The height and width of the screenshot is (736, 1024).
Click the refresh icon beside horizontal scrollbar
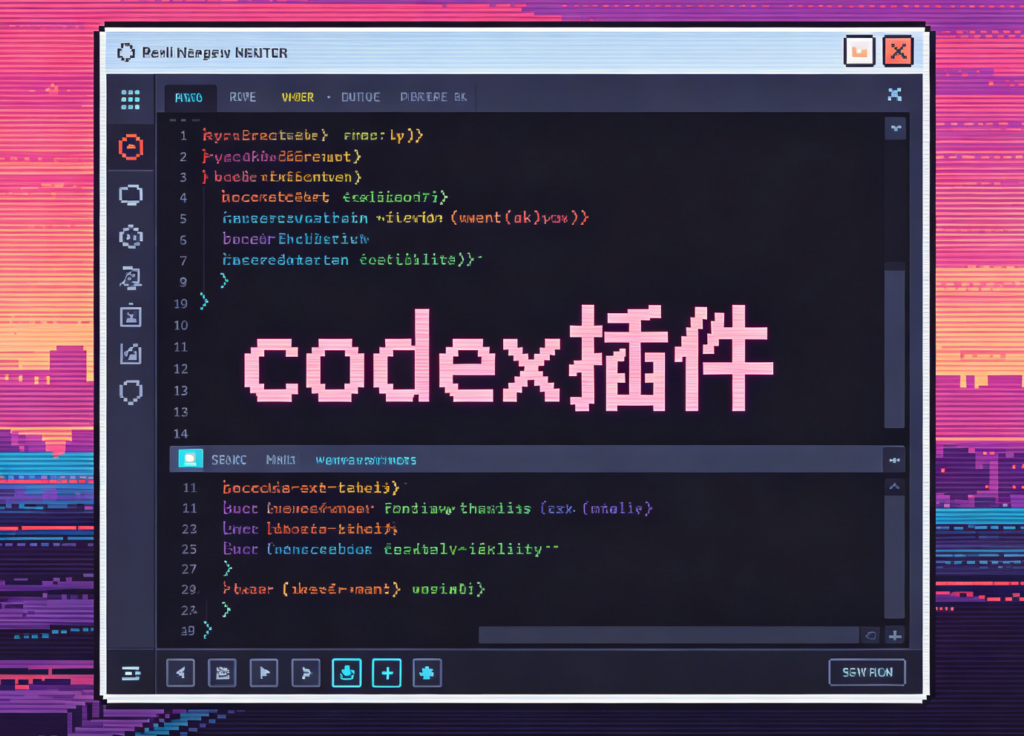[871, 635]
